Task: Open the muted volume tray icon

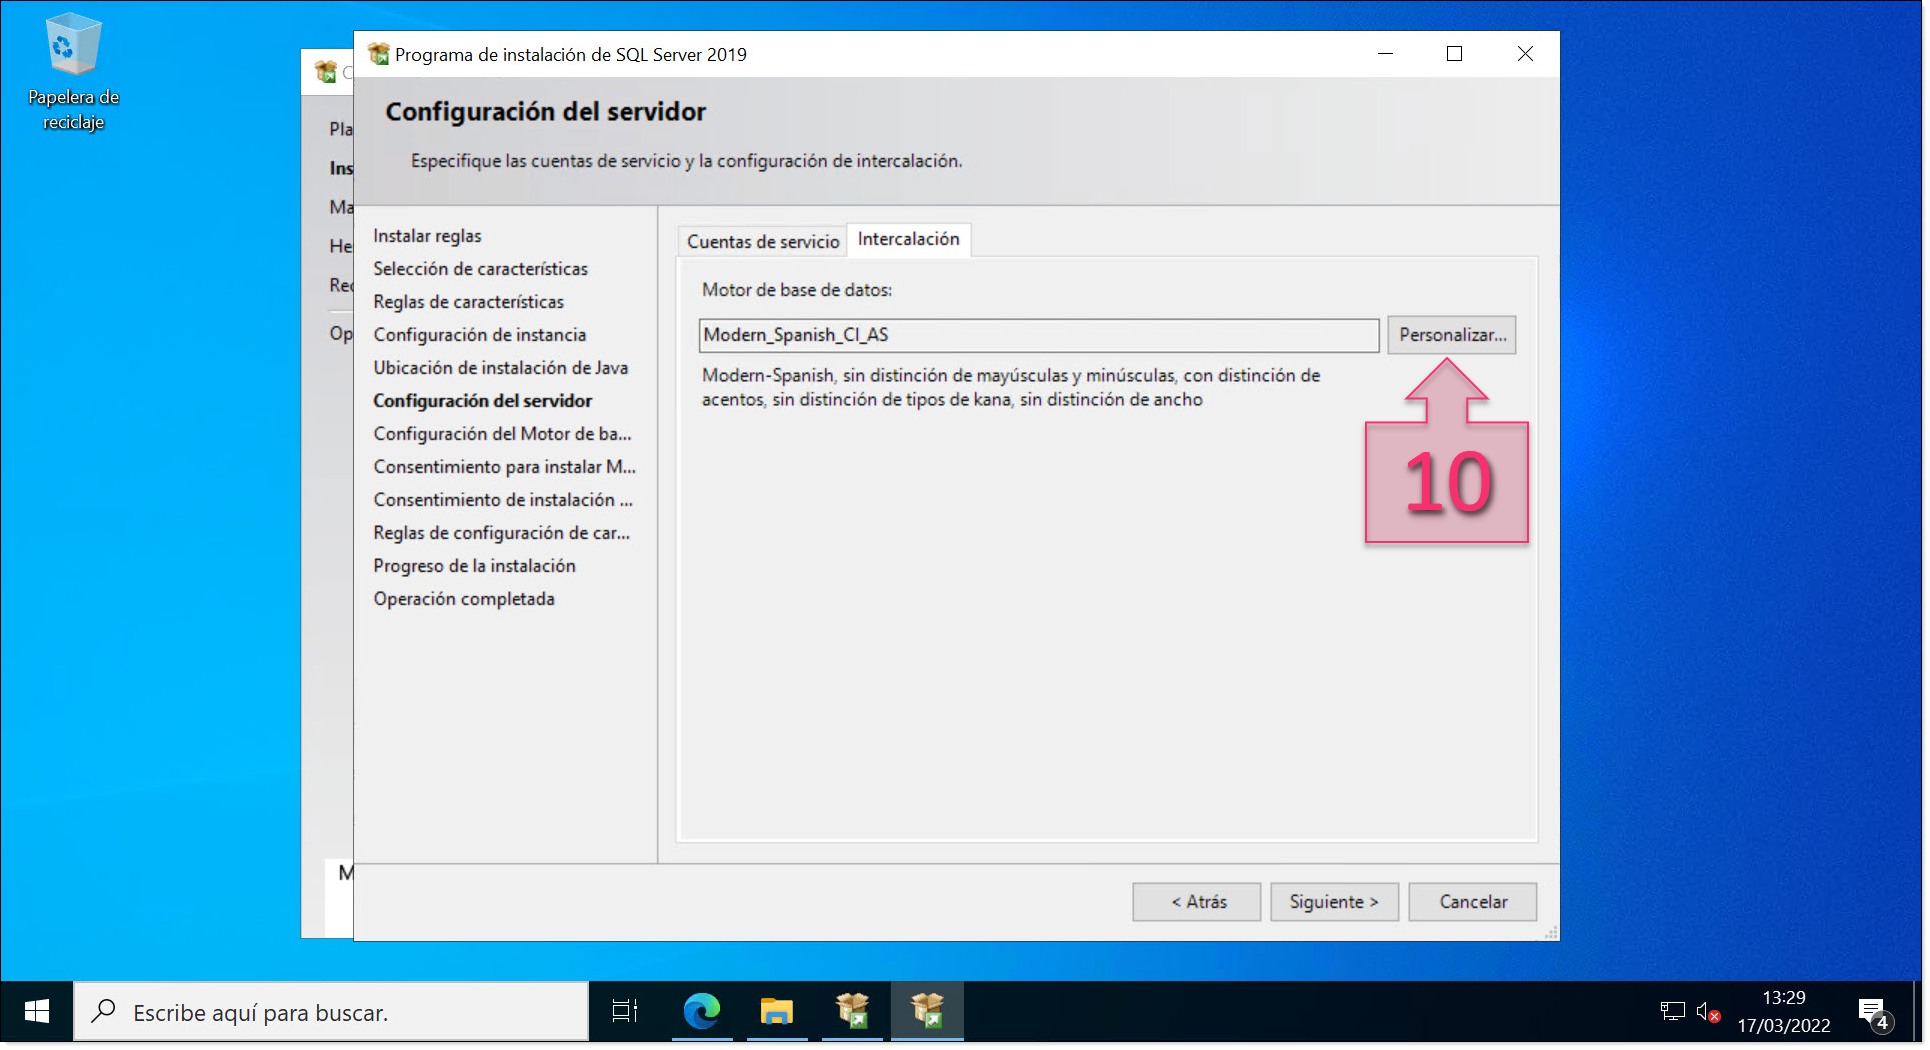Action: [1708, 1012]
